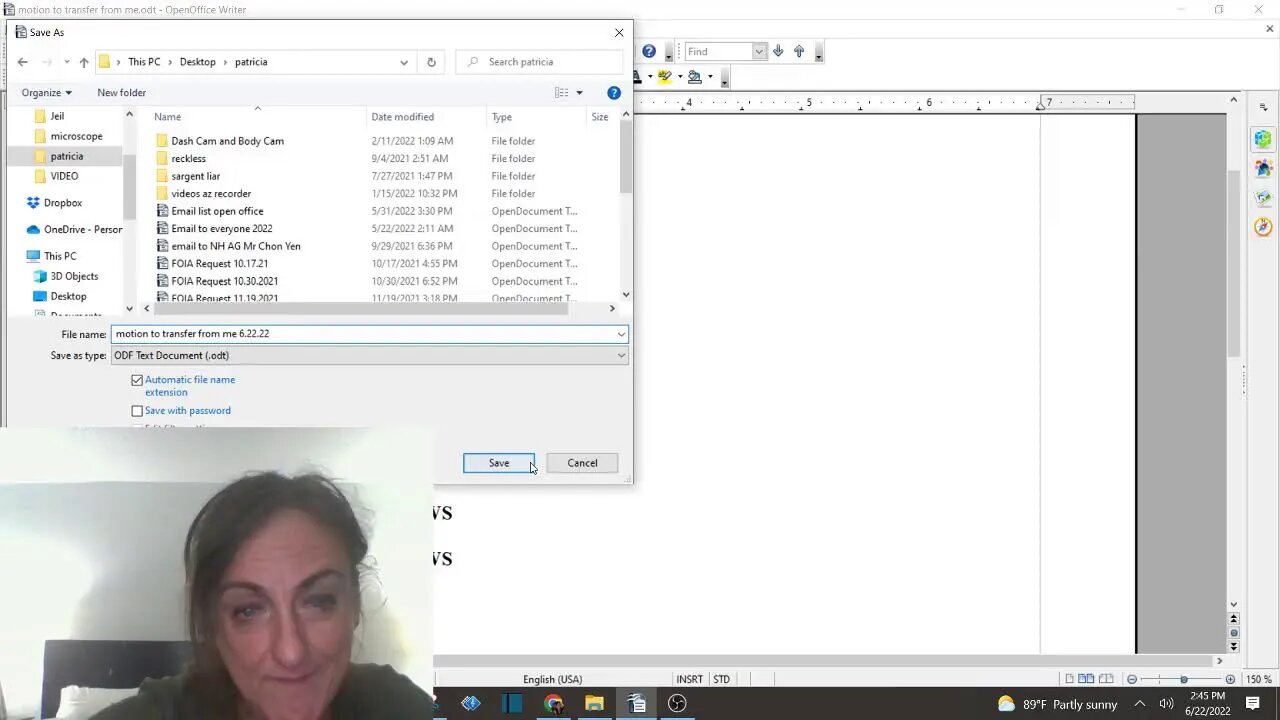Image resolution: width=1280 pixels, height=720 pixels.
Task: Open volume control in system tray
Action: [1166, 704]
